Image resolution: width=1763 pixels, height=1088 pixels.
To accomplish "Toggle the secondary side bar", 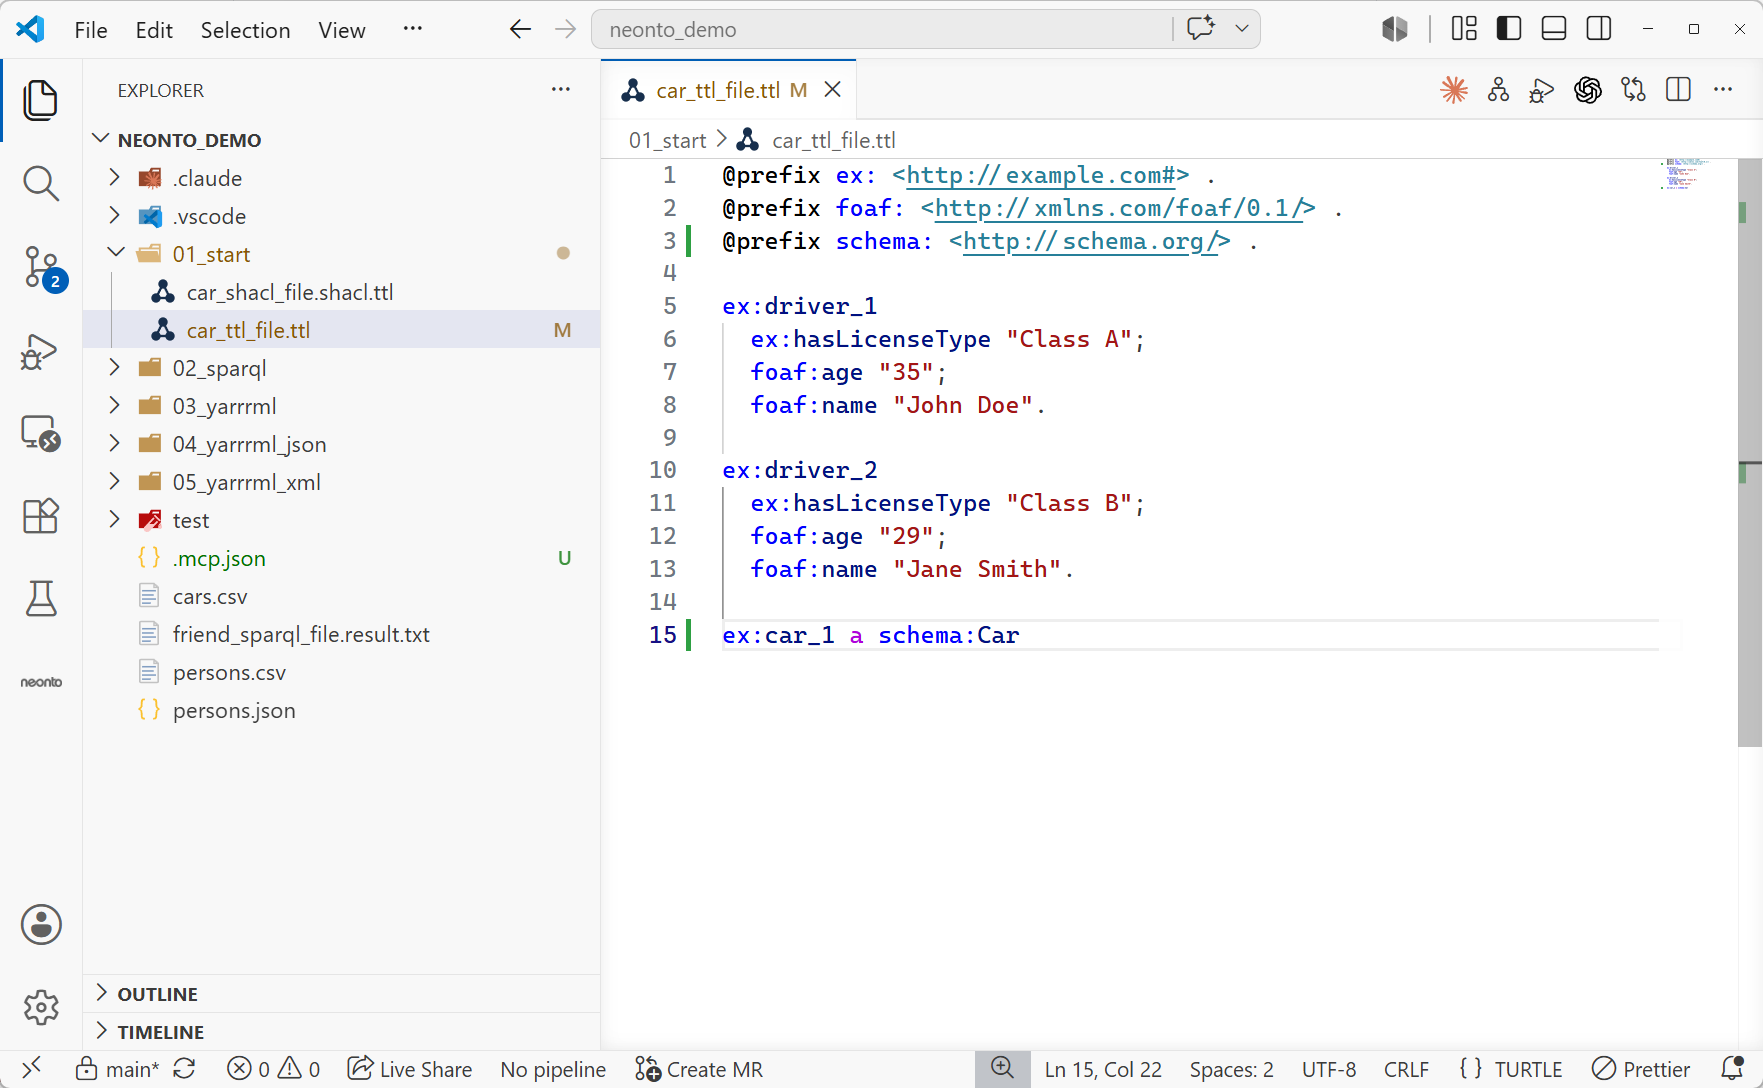I will 1599,29.
